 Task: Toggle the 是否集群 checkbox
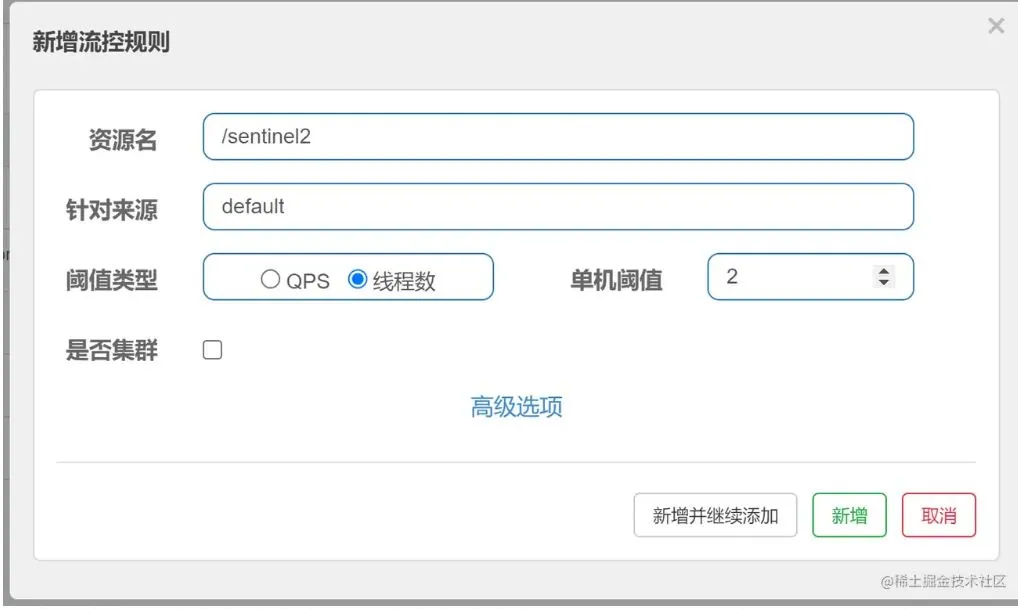[x=212, y=350]
